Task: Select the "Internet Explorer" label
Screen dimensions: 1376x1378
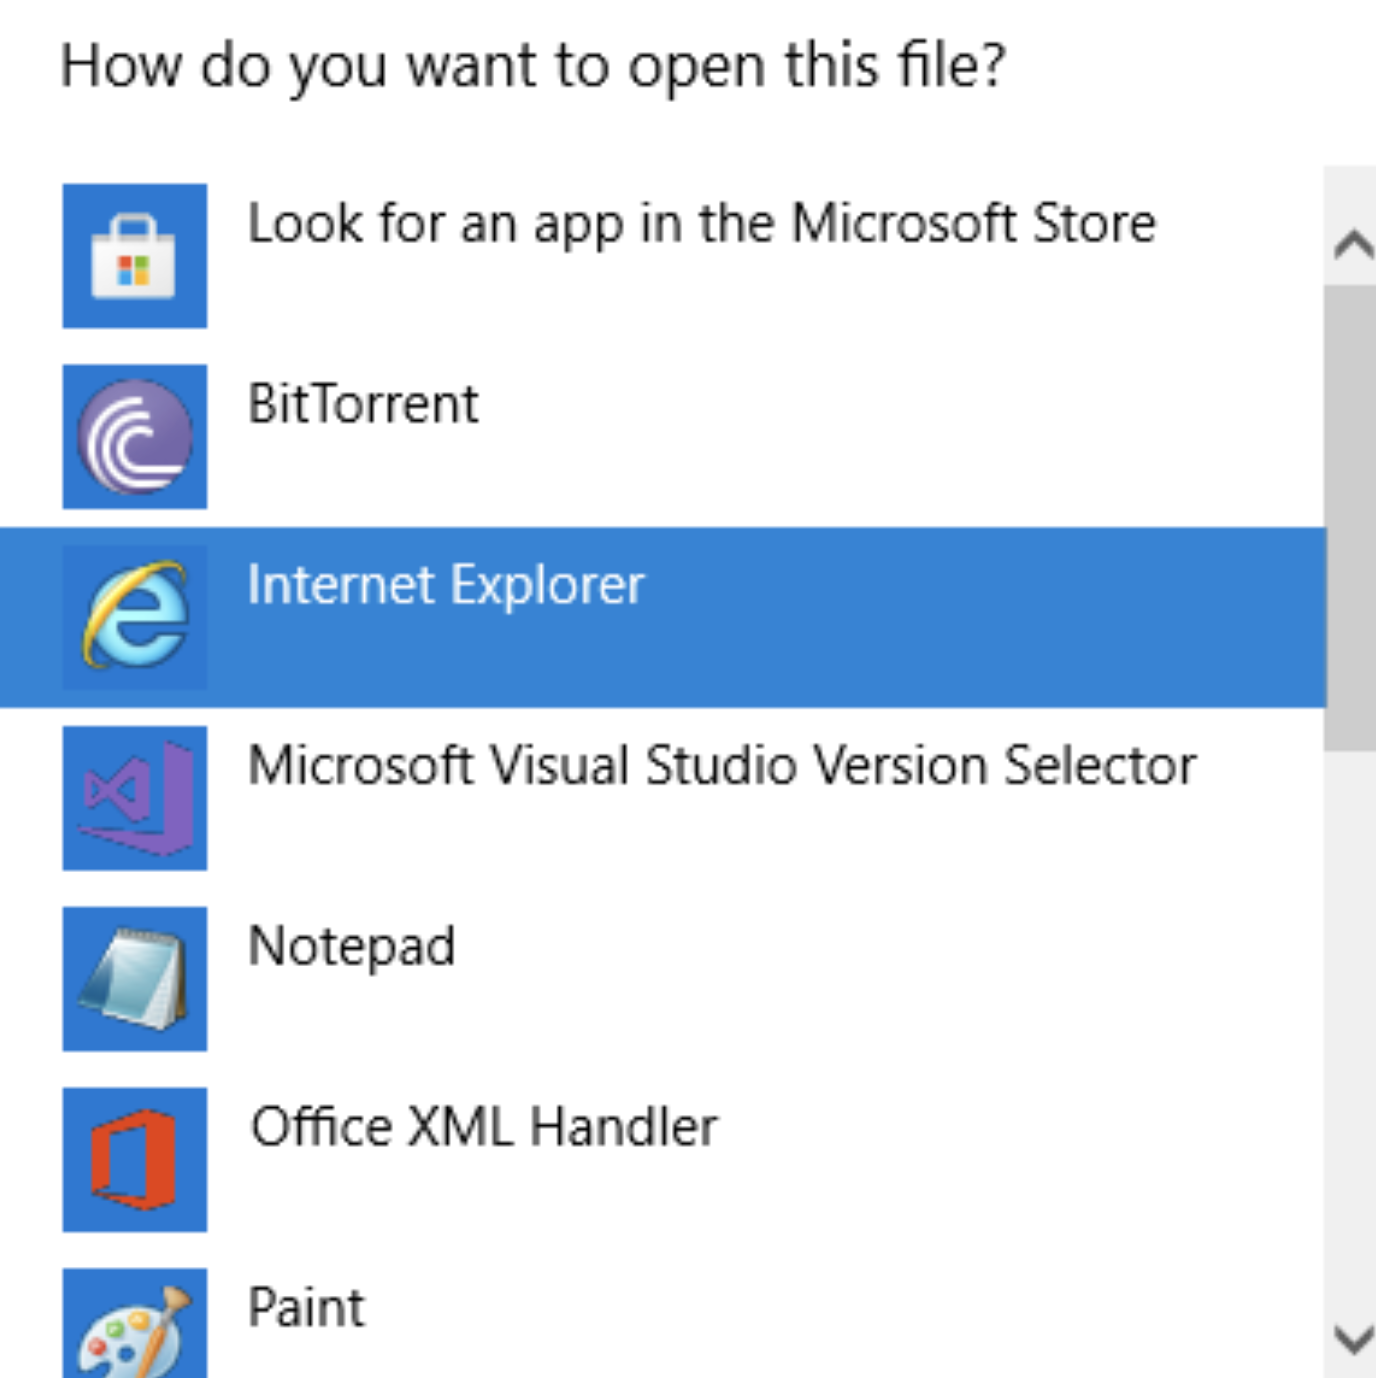Action: (446, 586)
